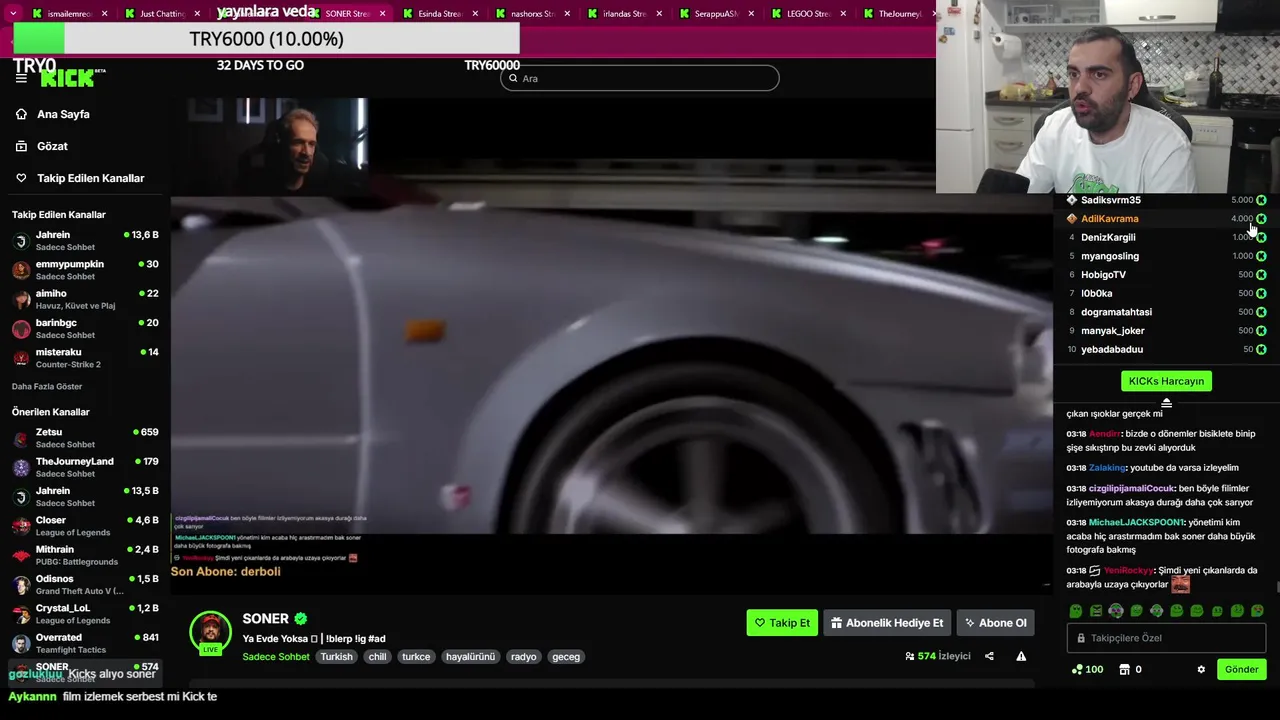Click chat username cizgilipijamaliCocuk
This screenshot has width=1280, height=720.
pyautogui.click(x=1133, y=489)
